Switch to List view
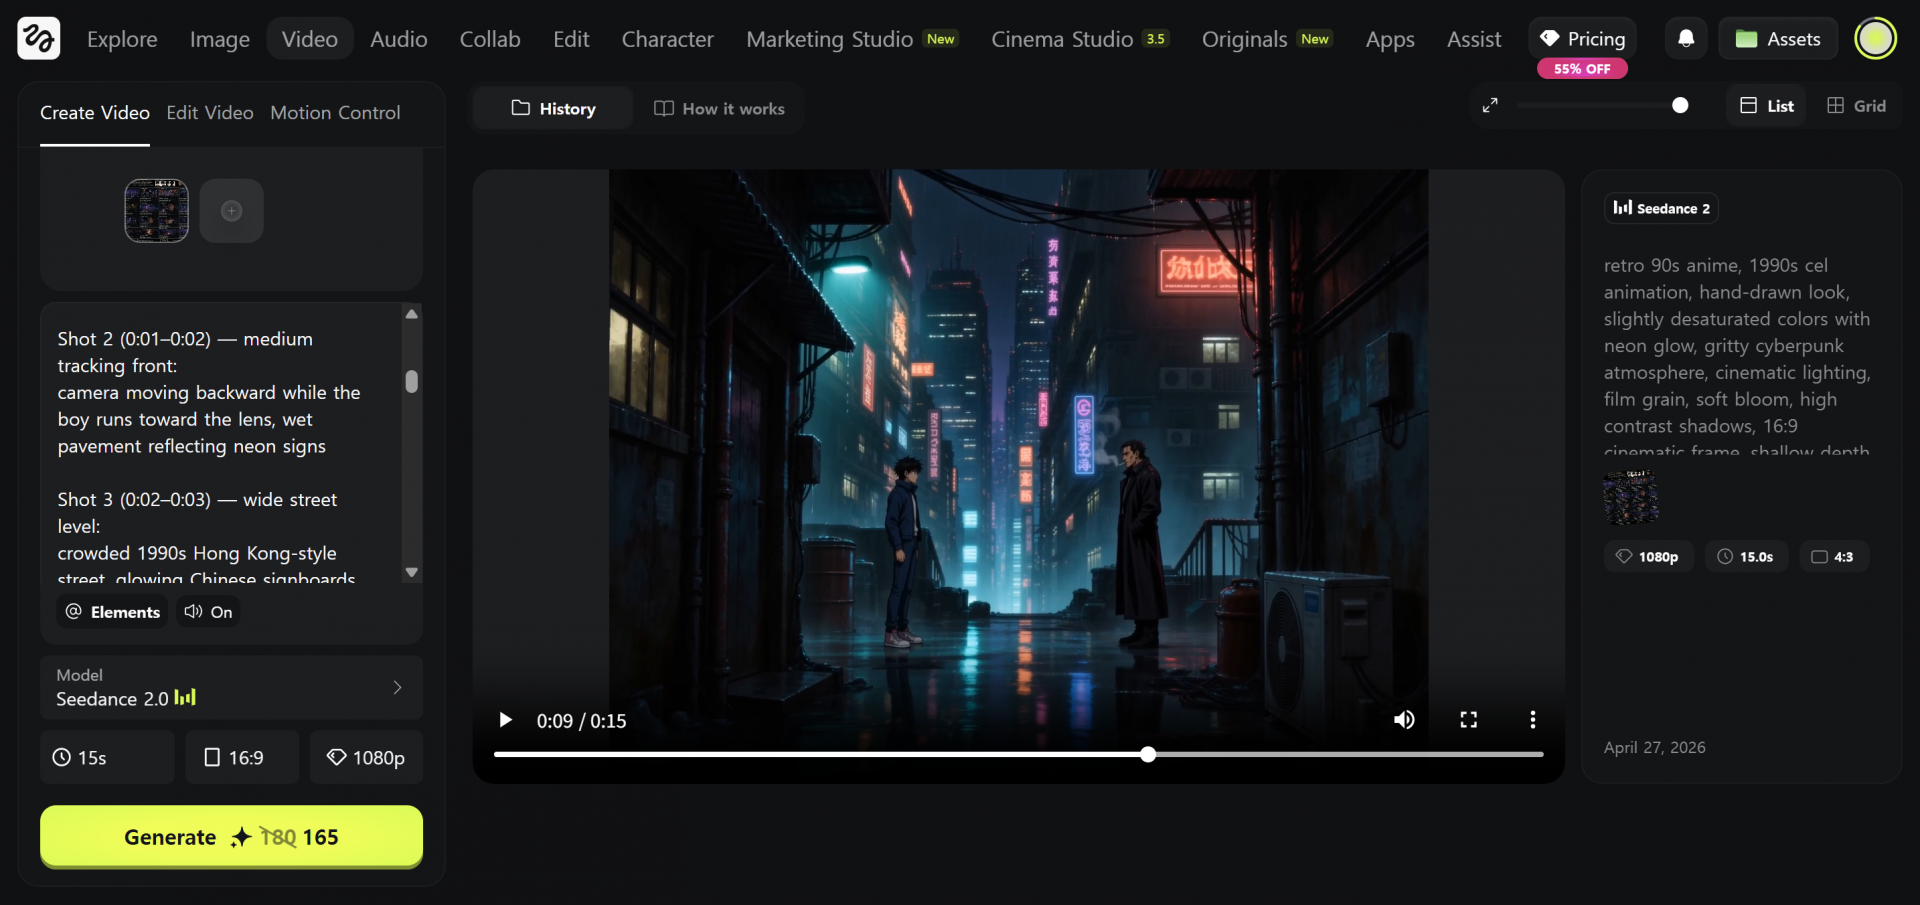This screenshot has width=1920, height=905. tap(1767, 106)
